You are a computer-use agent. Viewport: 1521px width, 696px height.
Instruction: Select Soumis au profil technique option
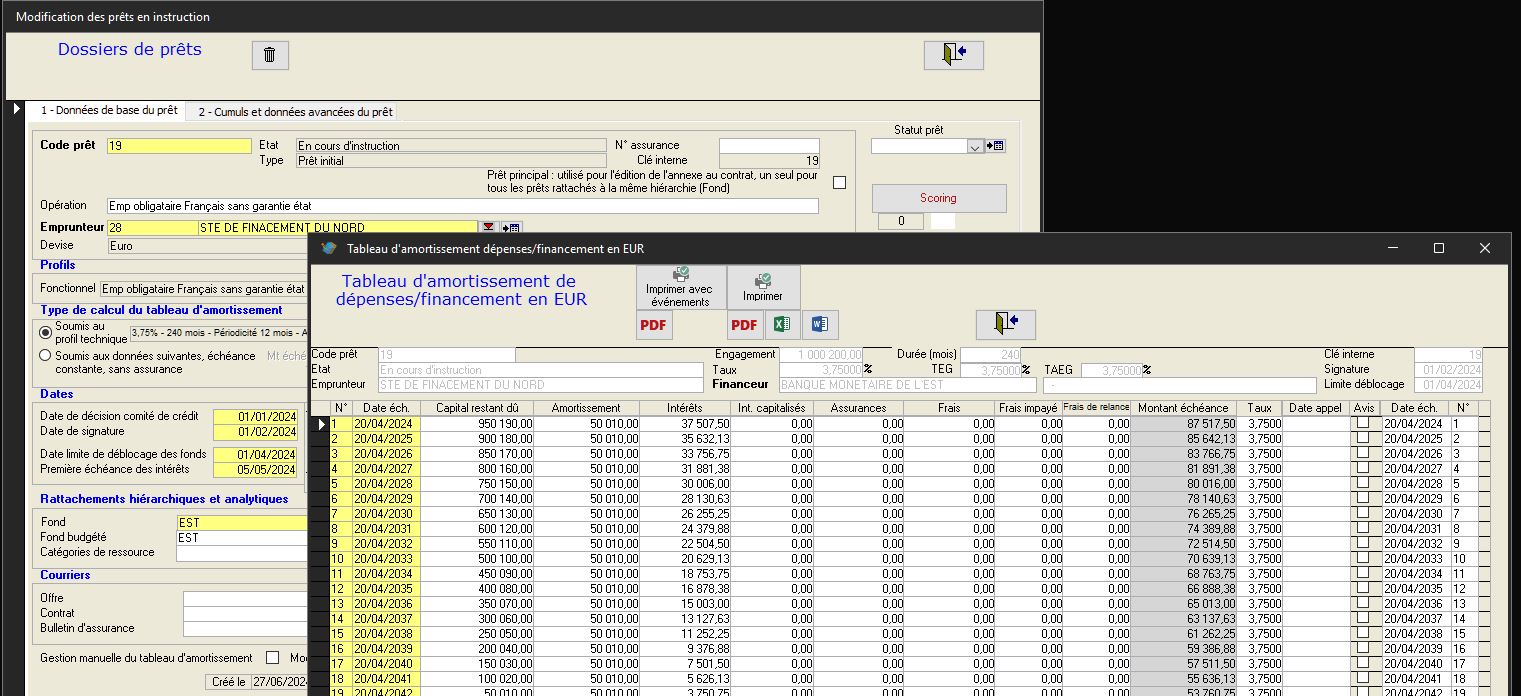tap(45, 332)
